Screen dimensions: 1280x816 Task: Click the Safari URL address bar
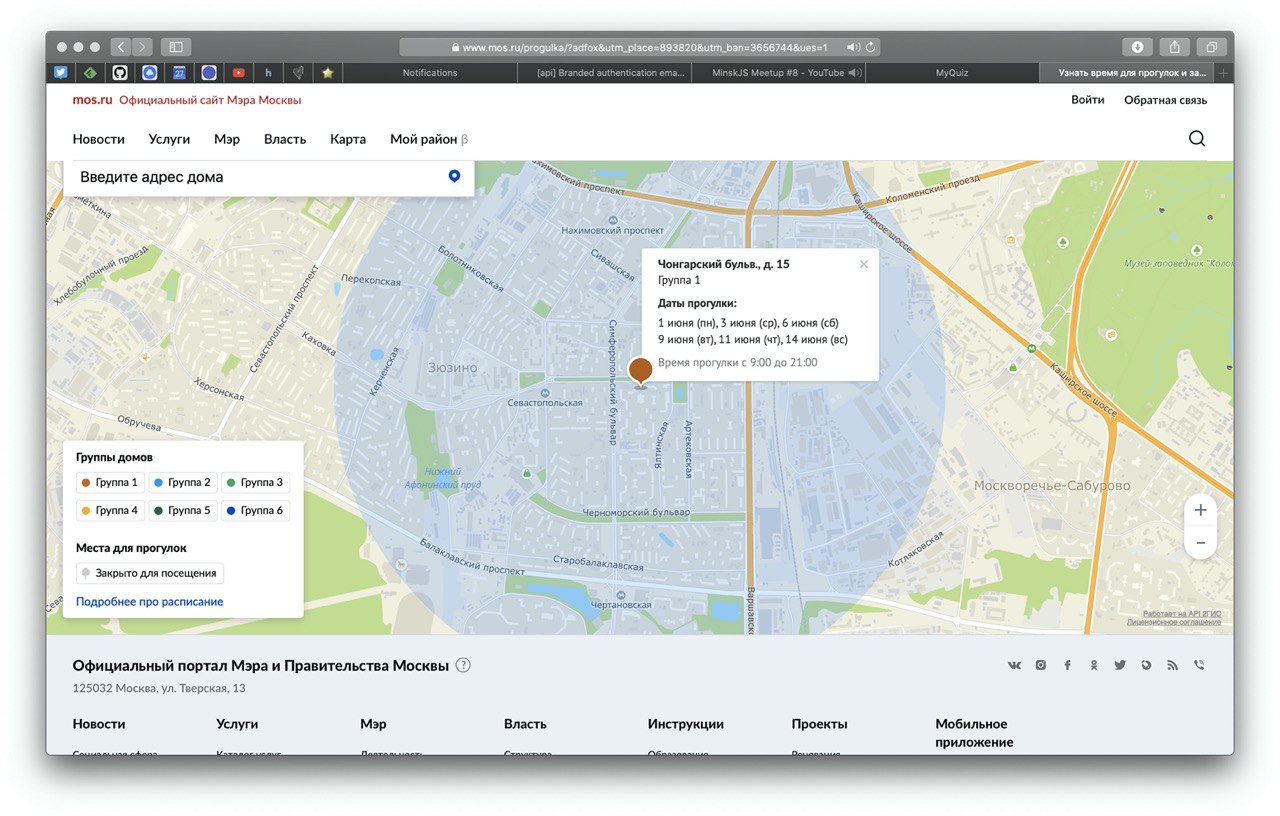coord(640,47)
